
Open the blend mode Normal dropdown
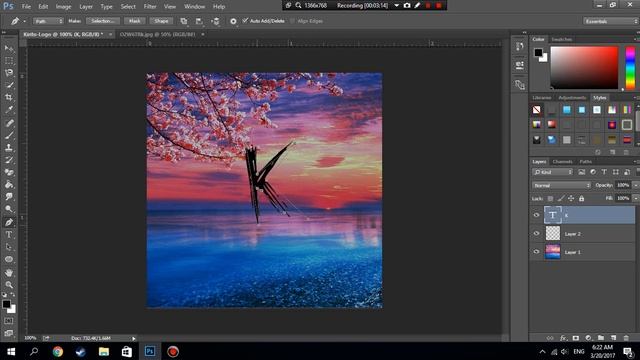click(x=561, y=185)
